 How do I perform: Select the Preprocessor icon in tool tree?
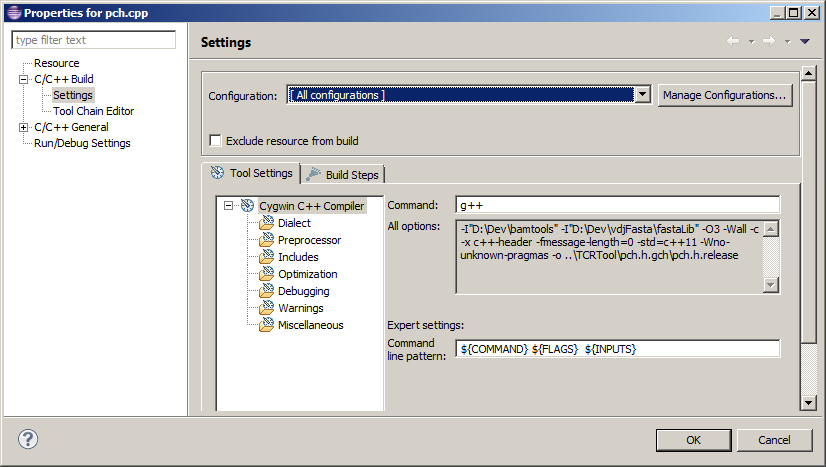click(266, 240)
